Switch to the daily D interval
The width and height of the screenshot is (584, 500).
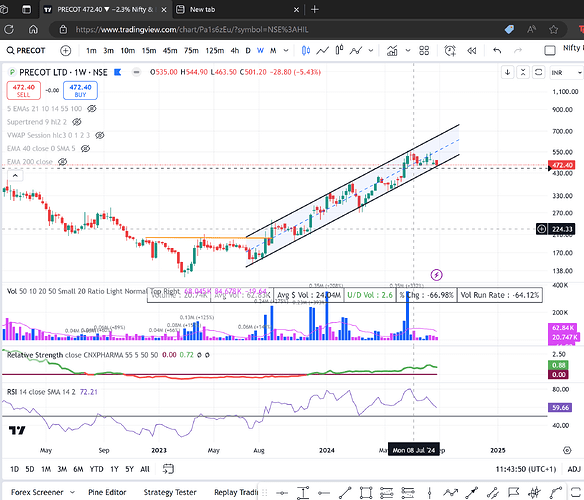(248, 50)
